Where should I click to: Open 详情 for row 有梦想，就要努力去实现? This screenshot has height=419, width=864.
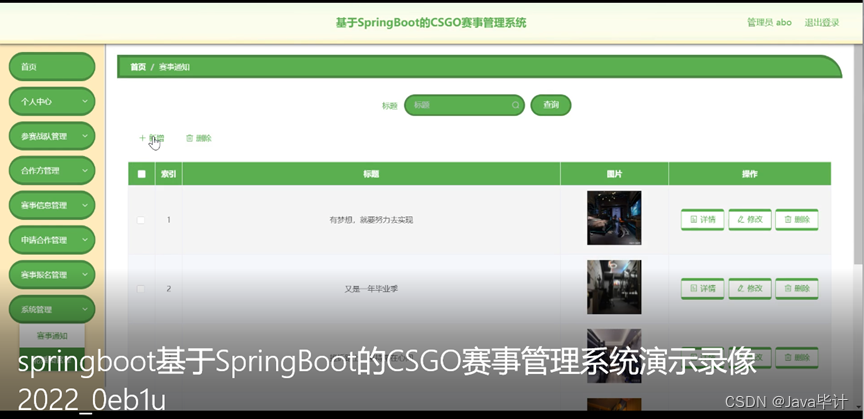(x=703, y=219)
